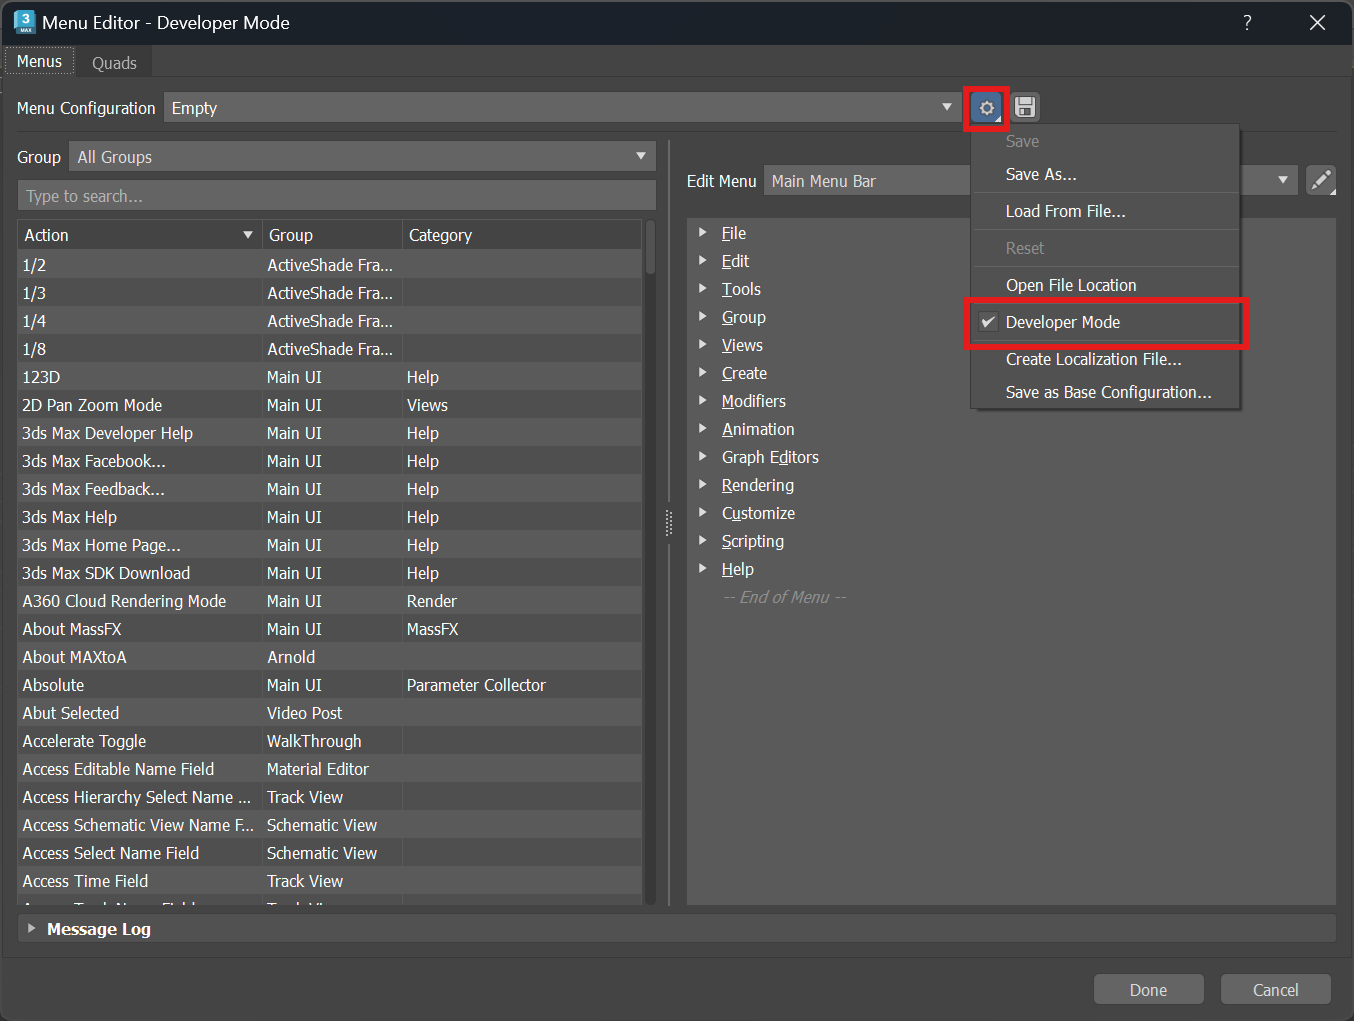The height and width of the screenshot is (1021, 1354).
Task: Expand the Message Log section
Action: pyautogui.click(x=31, y=929)
